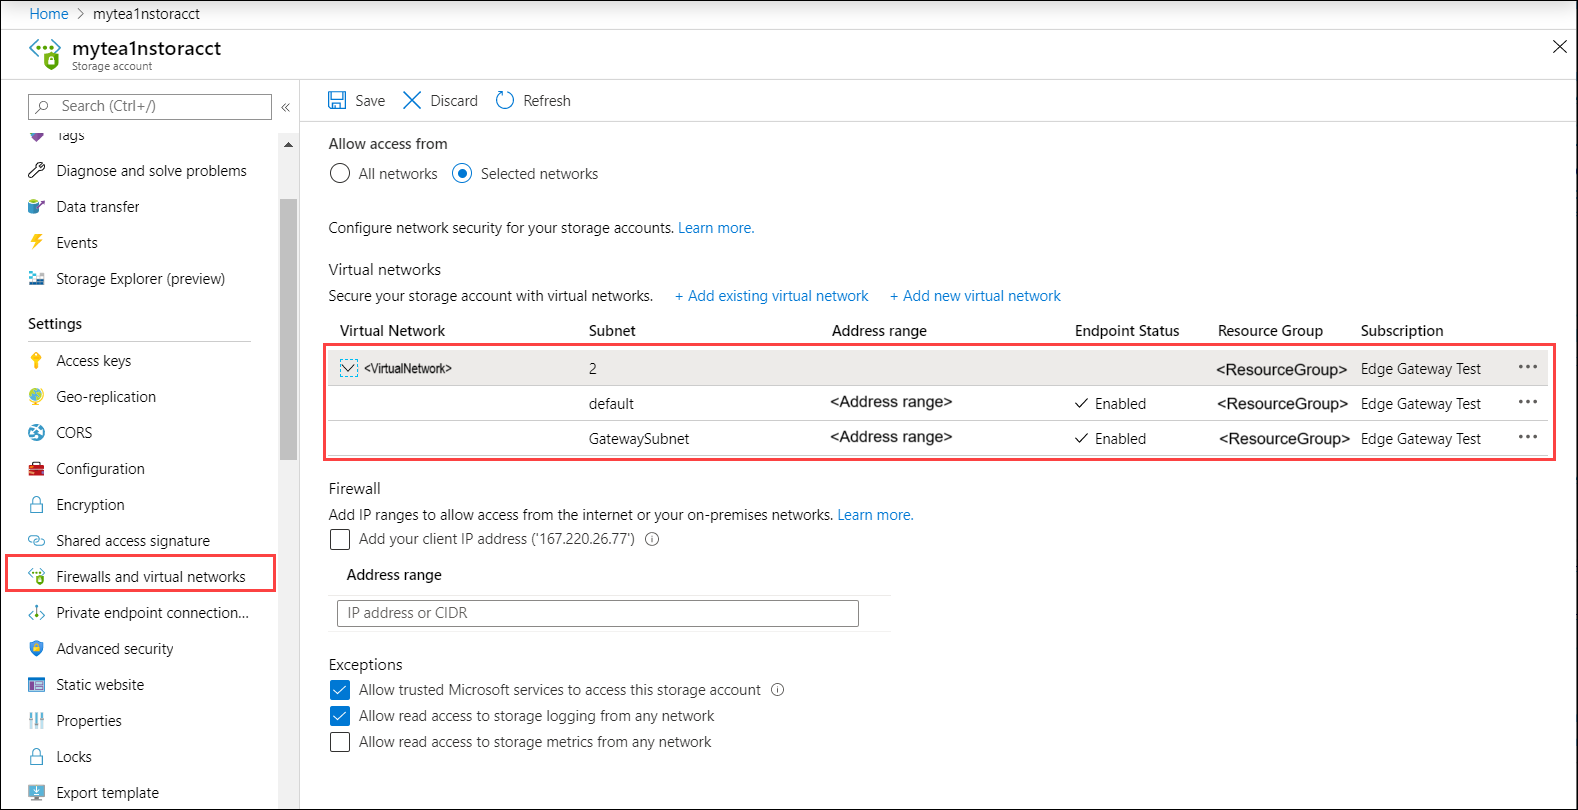1578x810 pixels.
Task: Collapse the sidebar with double chevron
Action: coord(285,107)
